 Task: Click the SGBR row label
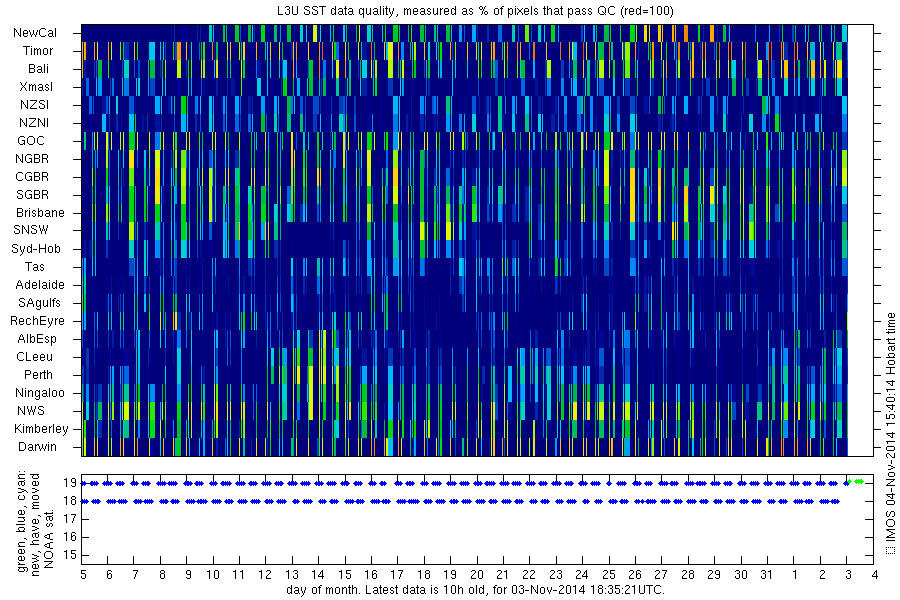click(x=32, y=194)
